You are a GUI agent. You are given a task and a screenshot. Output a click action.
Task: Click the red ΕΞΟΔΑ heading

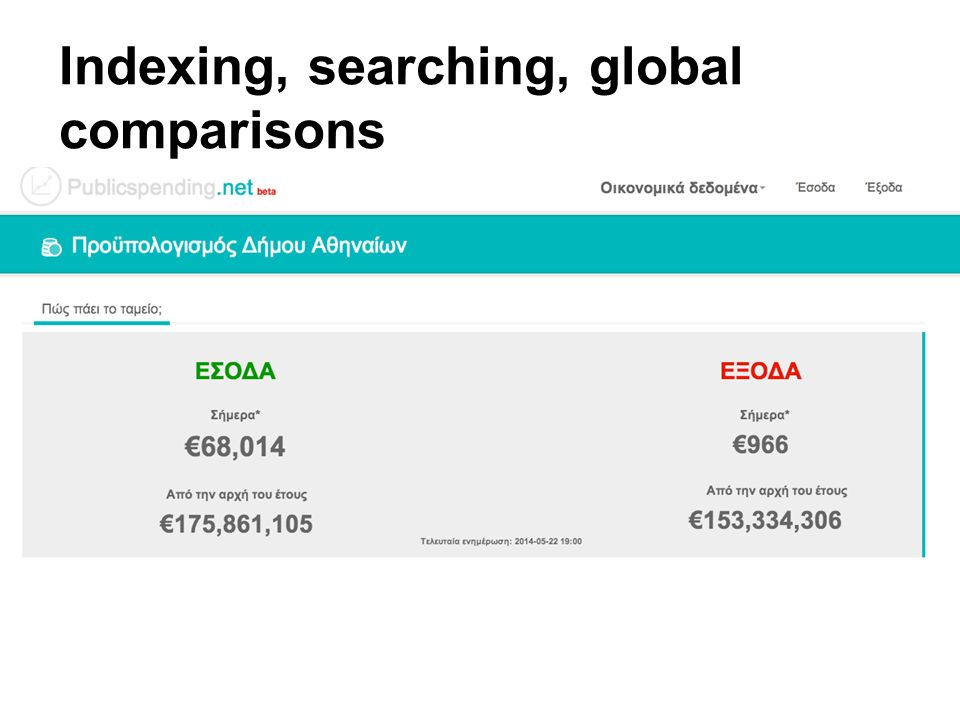pyautogui.click(x=760, y=371)
